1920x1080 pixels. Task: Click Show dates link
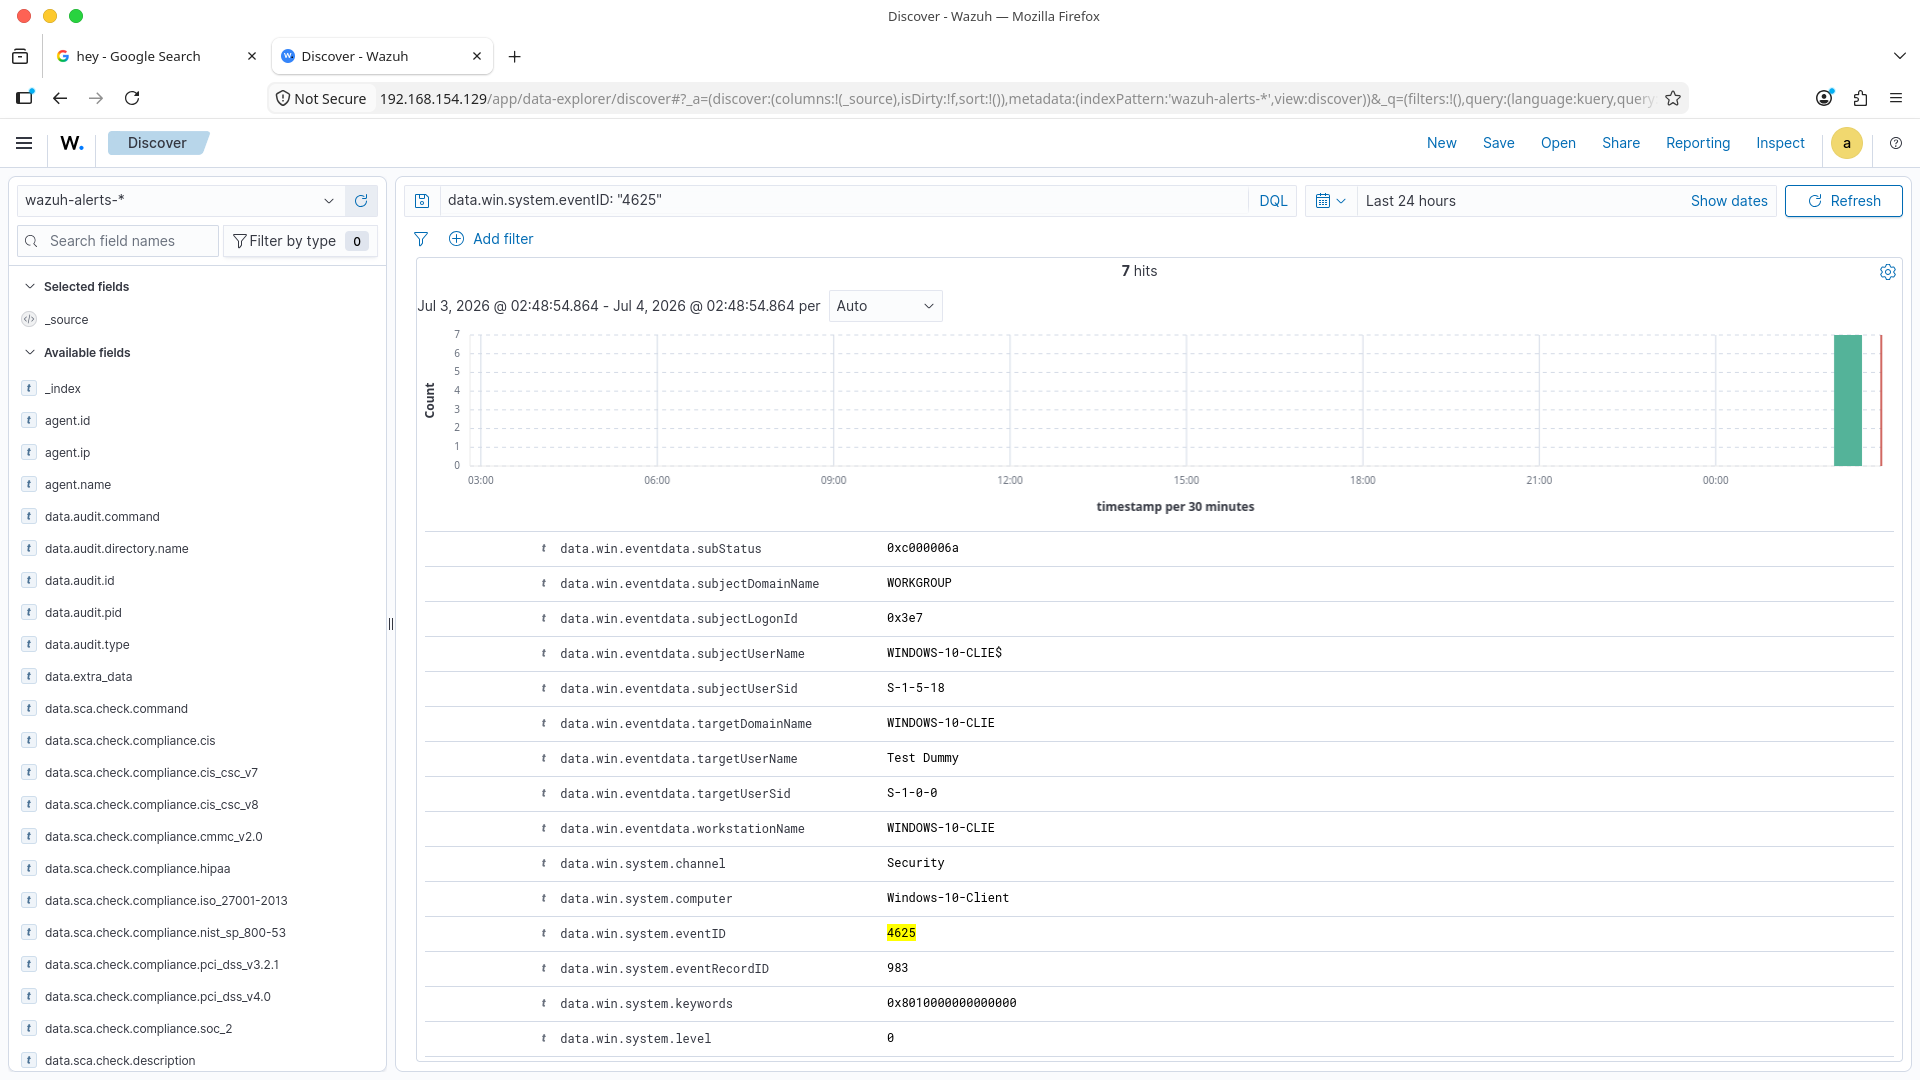[x=1728, y=201]
